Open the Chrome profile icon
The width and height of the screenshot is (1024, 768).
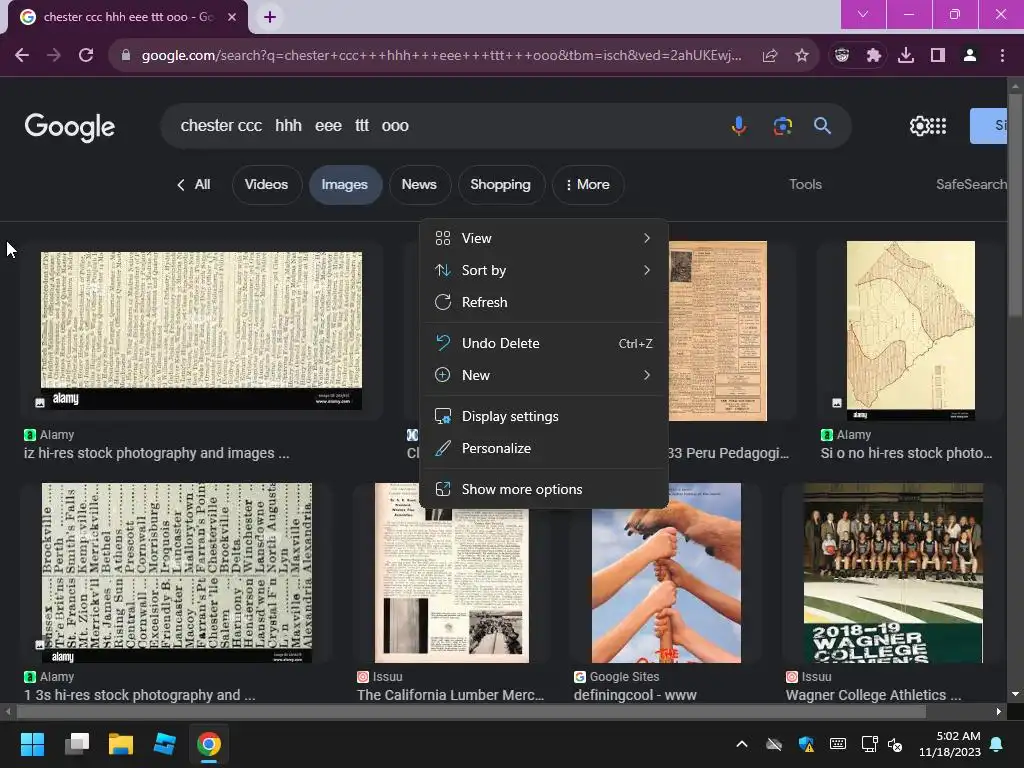[970, 56]
